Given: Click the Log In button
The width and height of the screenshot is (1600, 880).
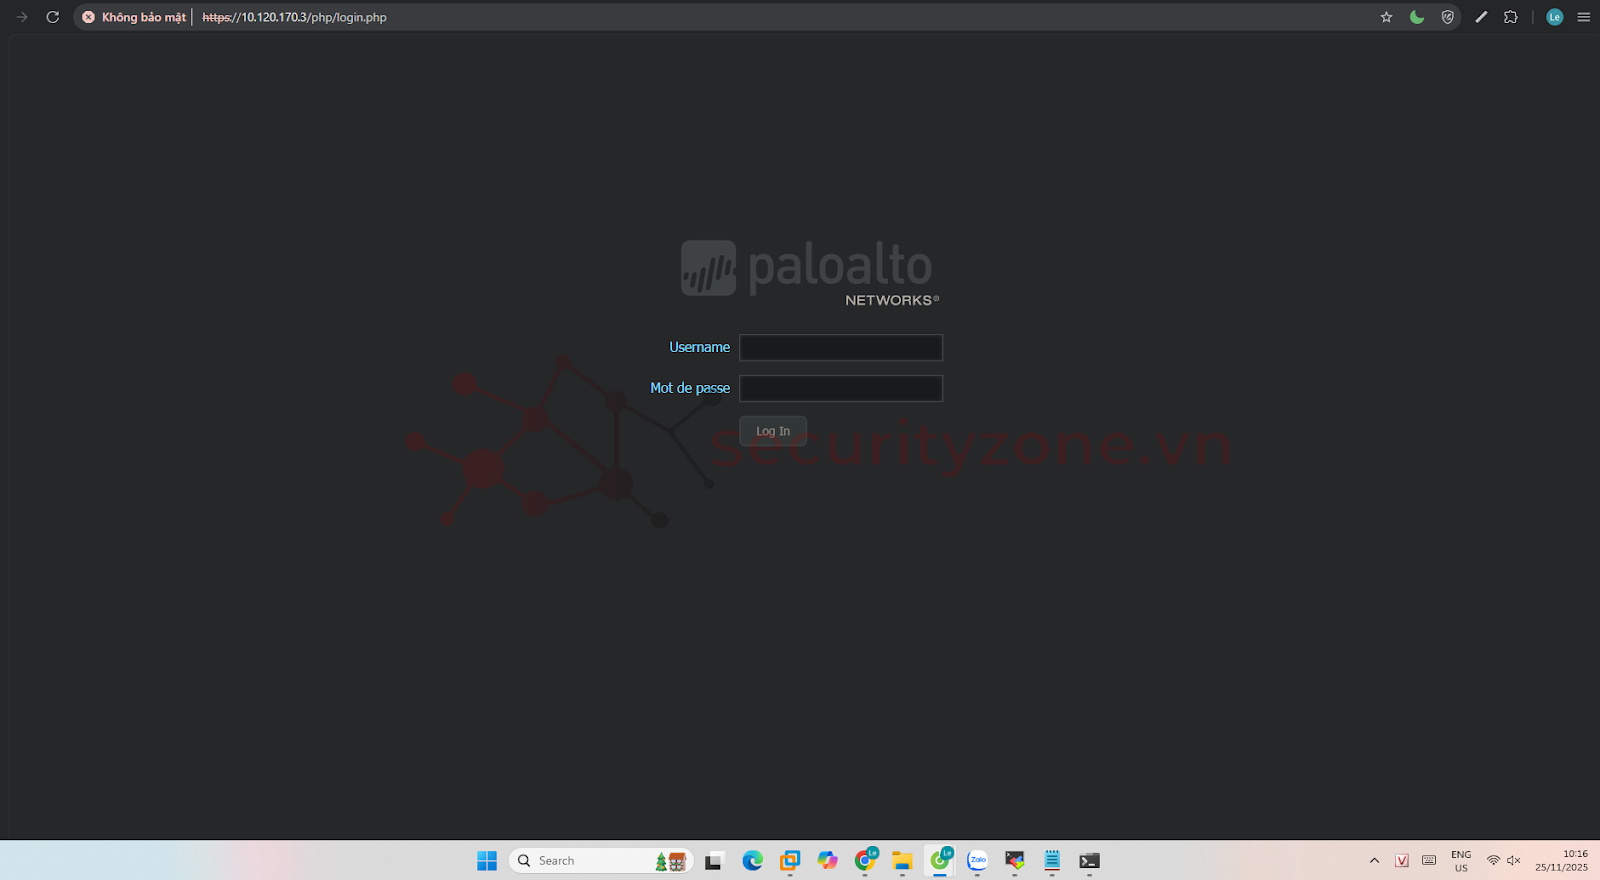Looking at the screenshot, I should click(772, 431).
